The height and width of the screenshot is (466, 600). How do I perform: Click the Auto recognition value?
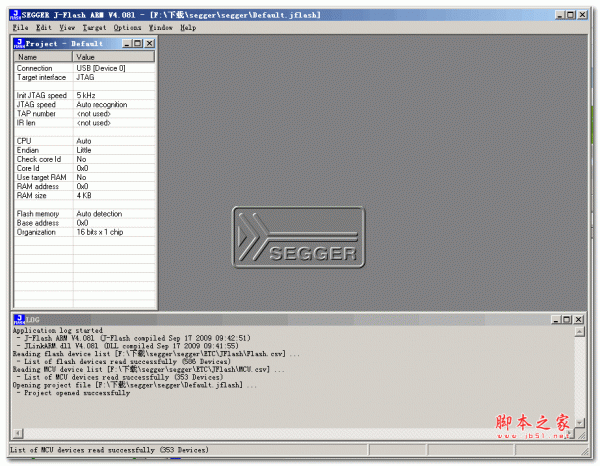click(102, 104)
